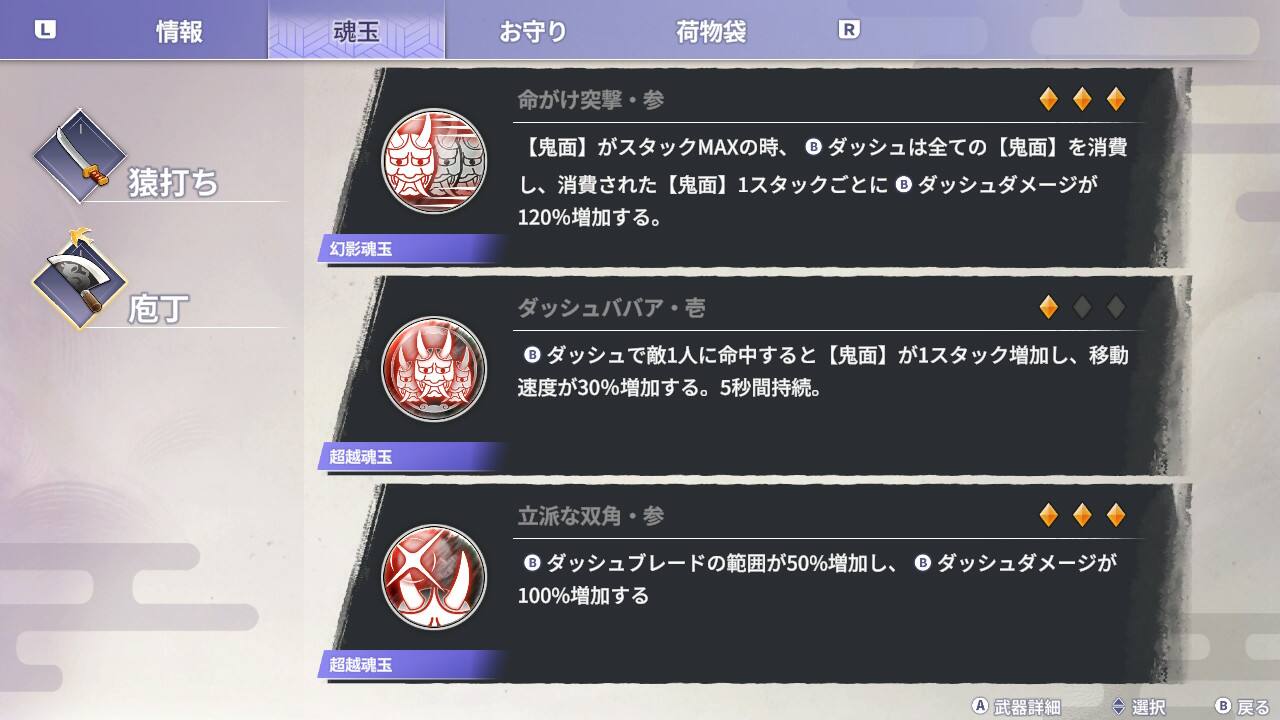Image resolution: width=1280 pixels, height=720 pixels.
Task: Click the 武器詳細 button label
Action: (1028, 707)
